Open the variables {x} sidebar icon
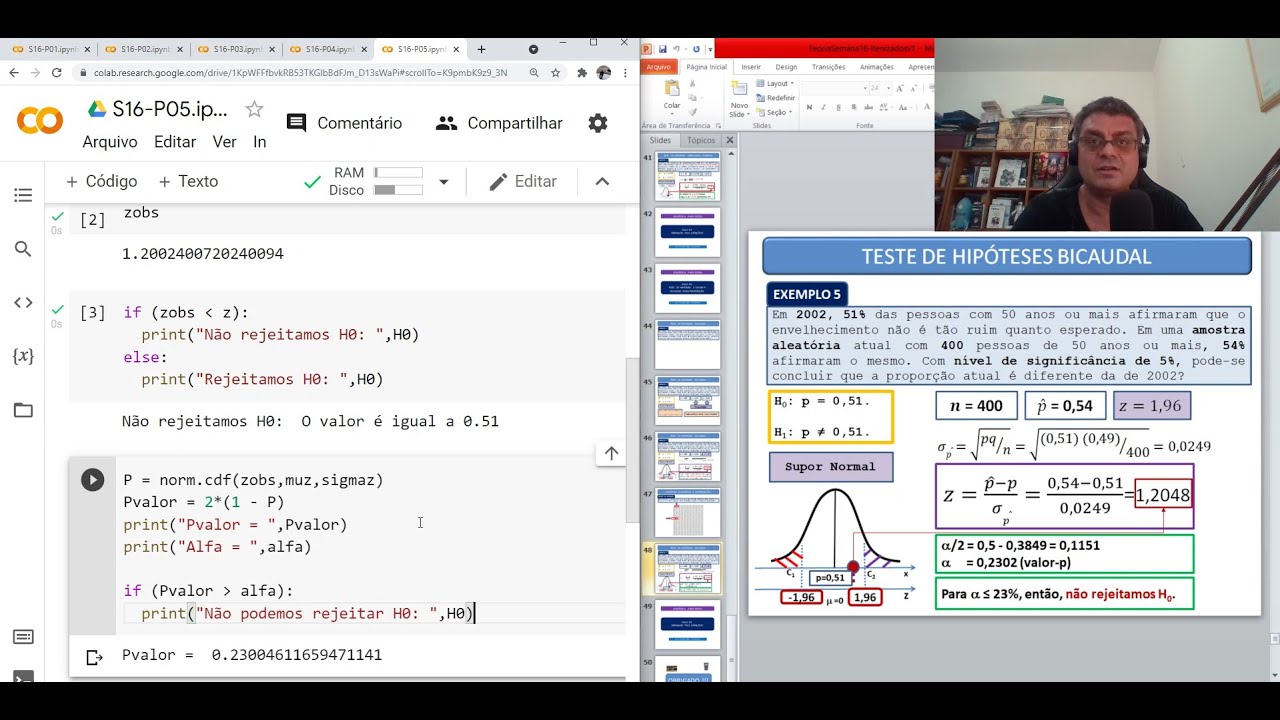 tap(23, 355)
